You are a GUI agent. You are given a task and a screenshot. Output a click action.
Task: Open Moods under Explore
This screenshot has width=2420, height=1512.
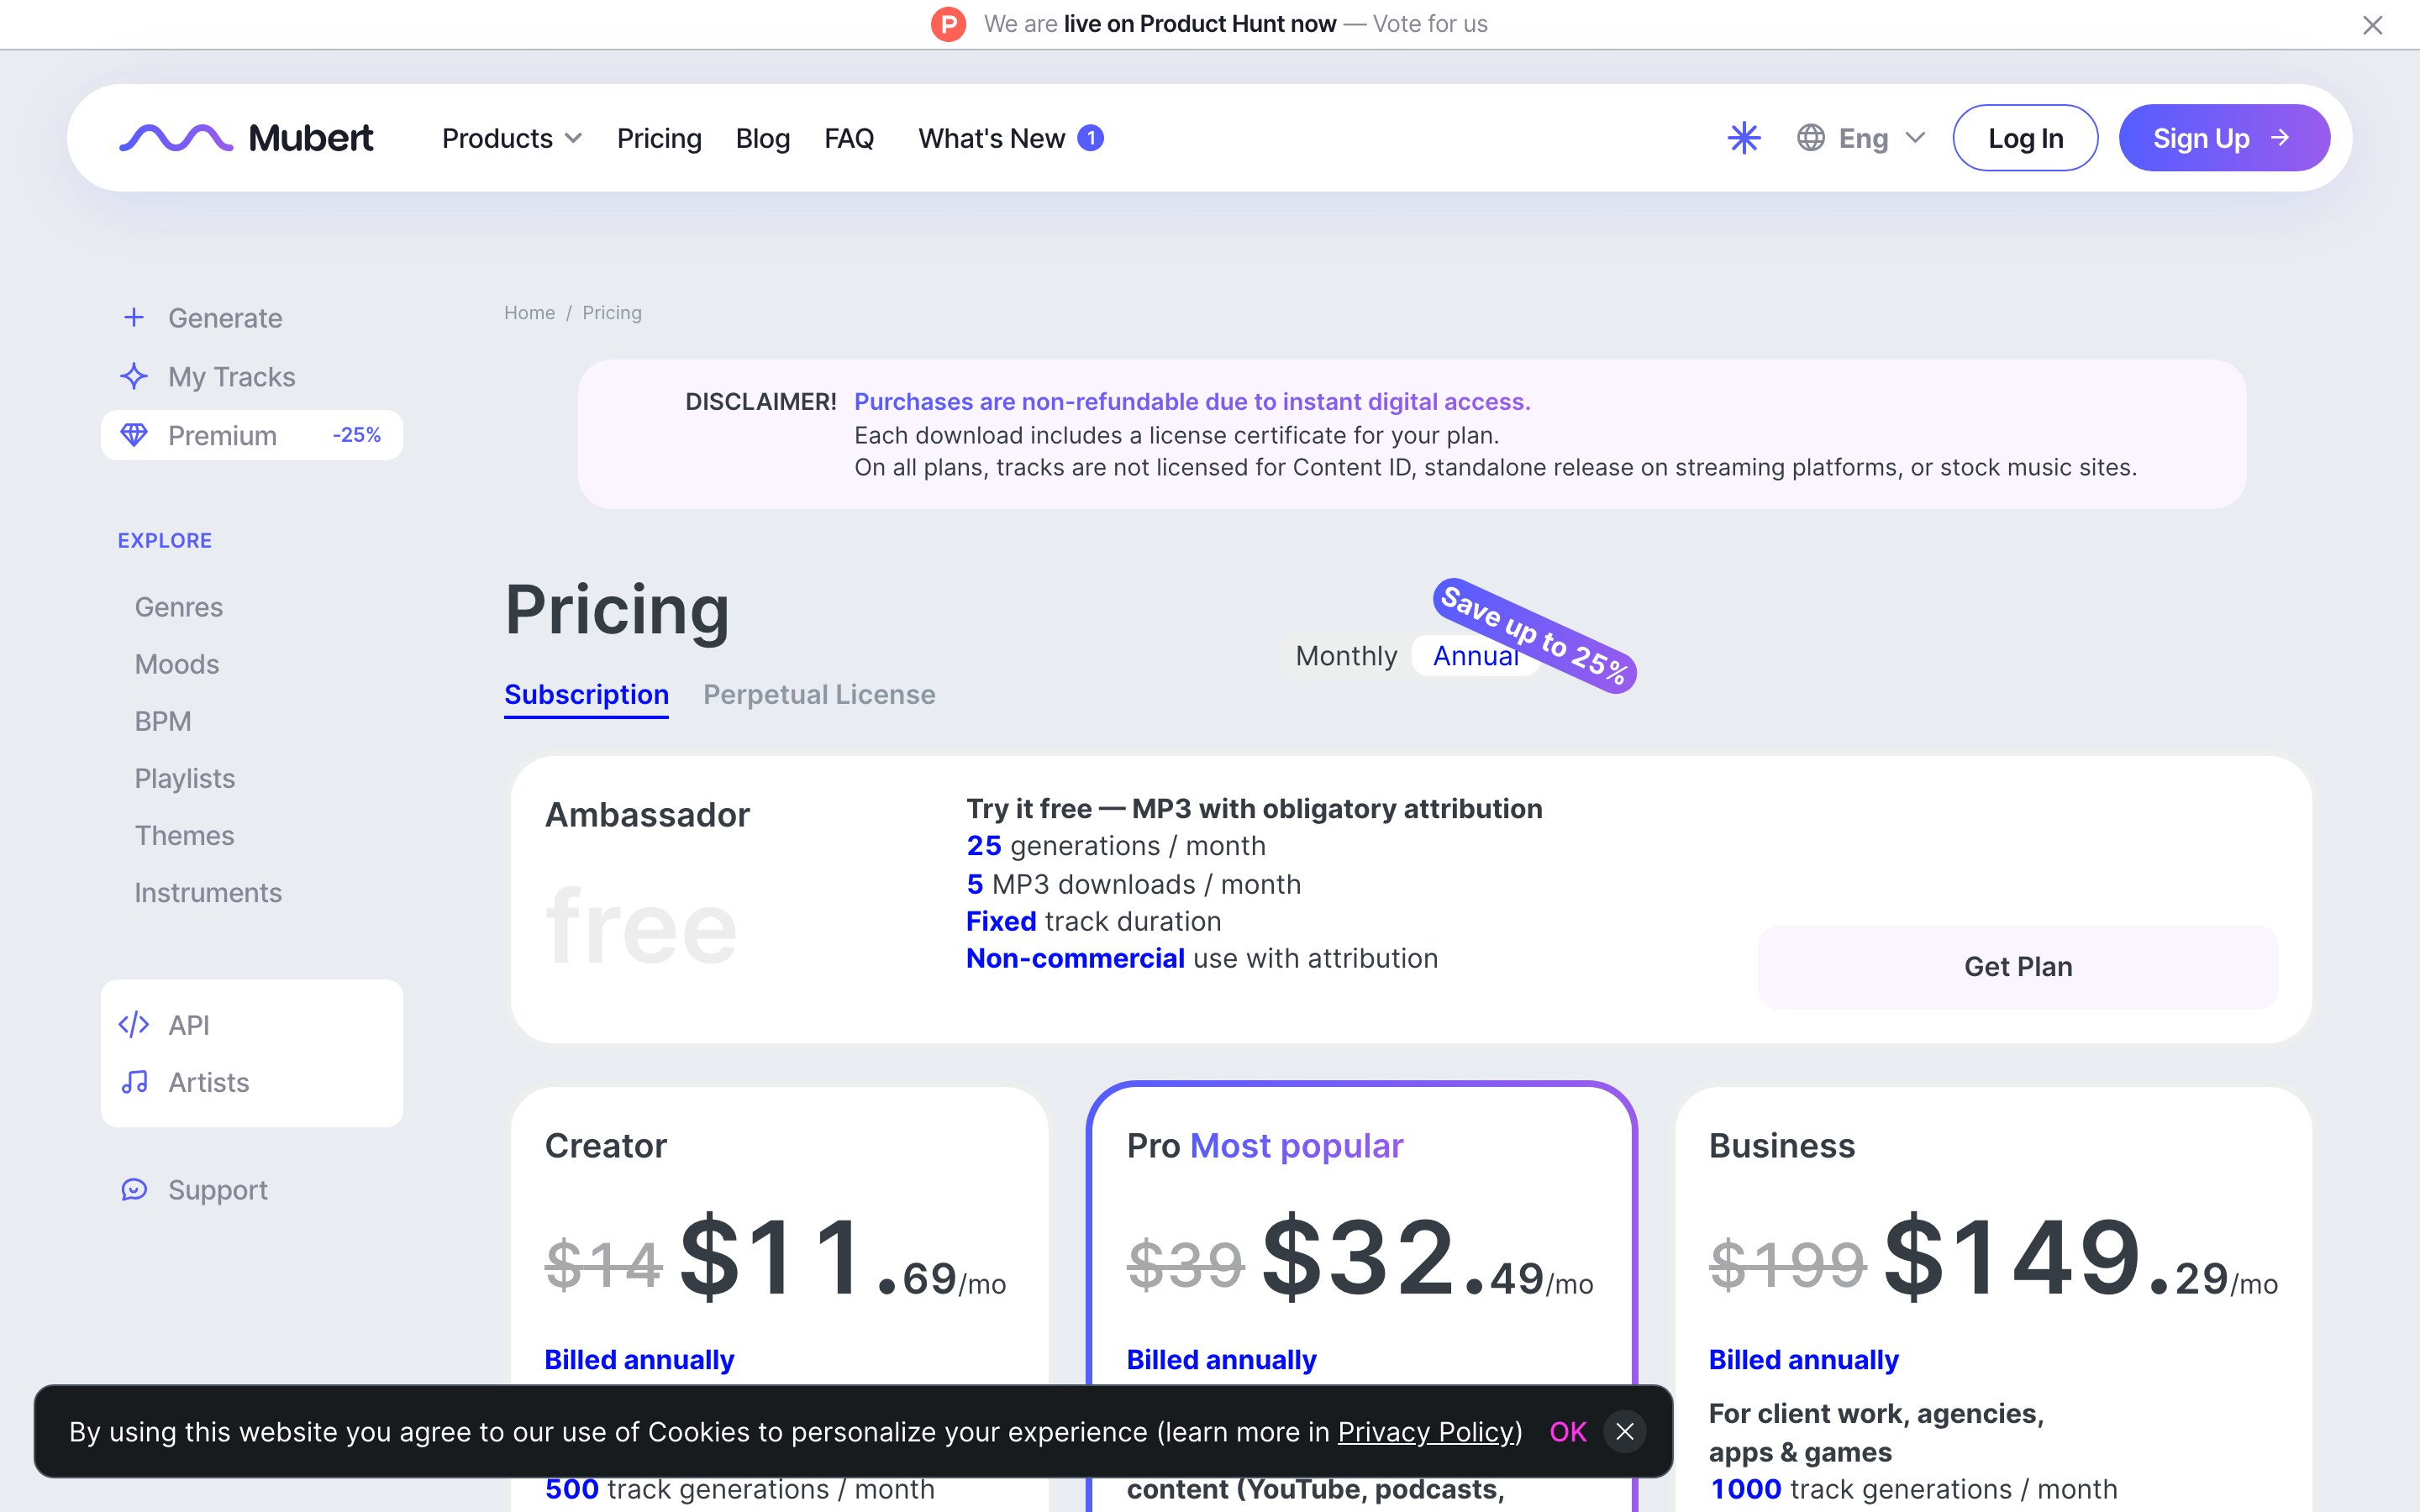[177, 664]
